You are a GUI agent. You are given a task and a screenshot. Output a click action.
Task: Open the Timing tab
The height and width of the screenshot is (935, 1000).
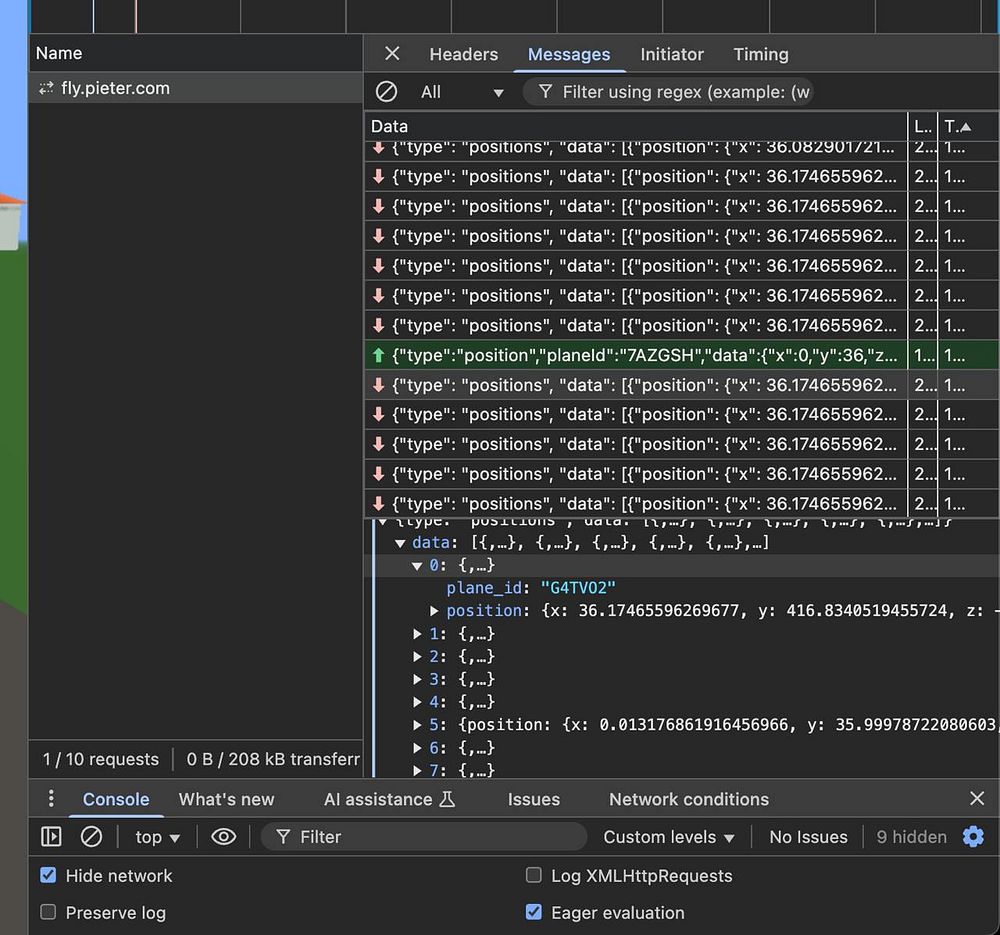[760, 54]
